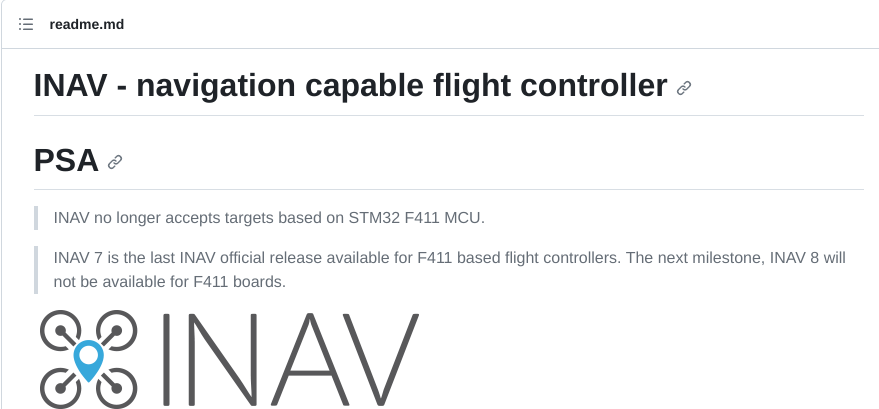Click the bottom-left propeller circle of drone logo
Viewport: 879px width, 409px height.
pyautogui.click(x=60, y=388)
